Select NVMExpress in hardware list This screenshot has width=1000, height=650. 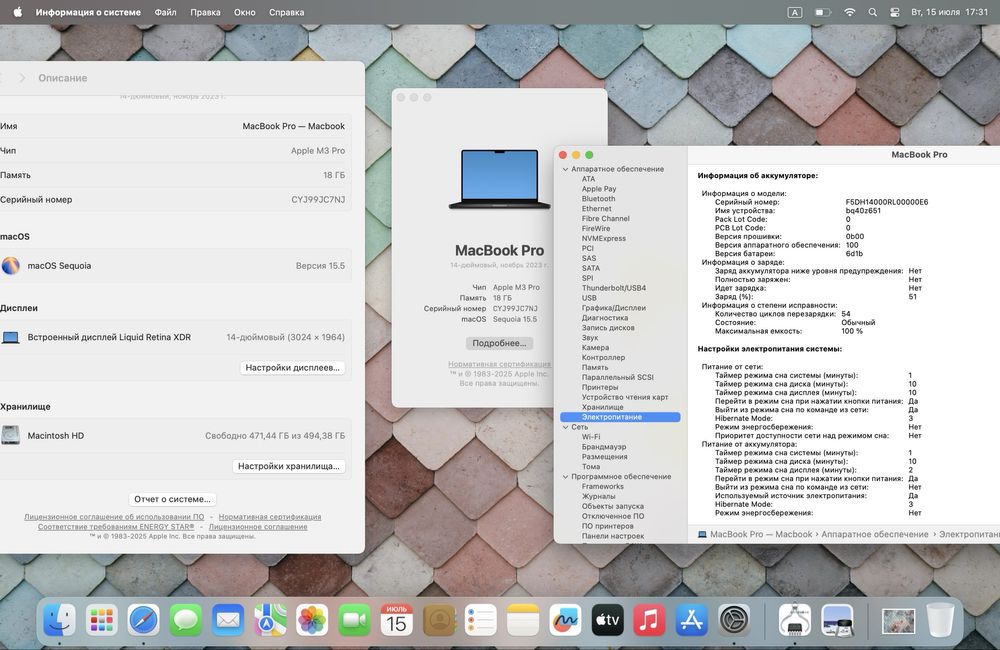click(603, 239)
